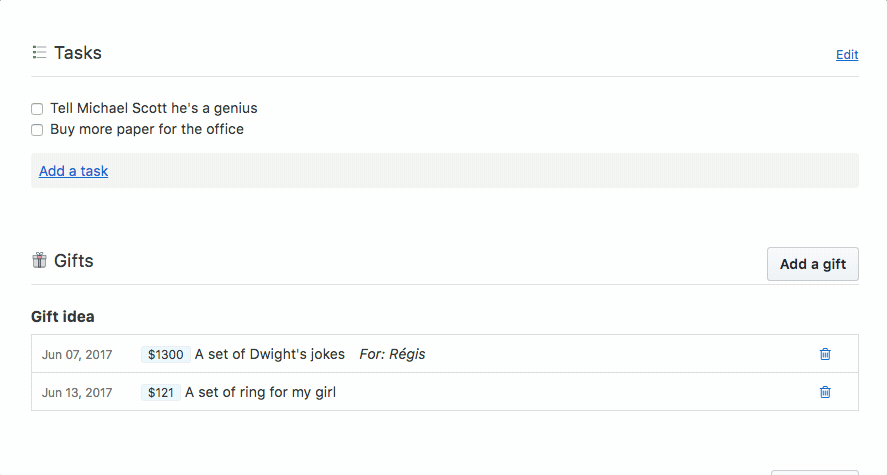Delete the Dwight's jokes gift via trash icon
The height and width of the screenshot is (475, 887).
(825, 354)
